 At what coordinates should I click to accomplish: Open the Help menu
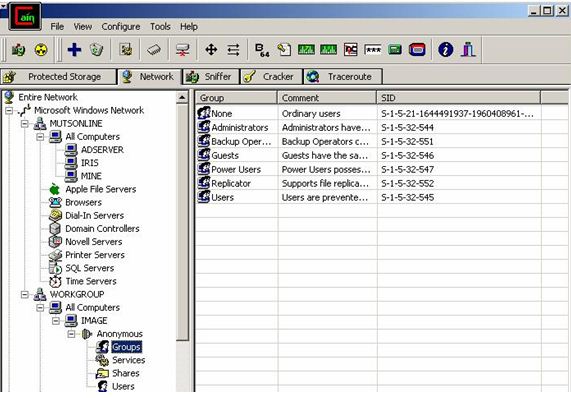pos(189,27)
